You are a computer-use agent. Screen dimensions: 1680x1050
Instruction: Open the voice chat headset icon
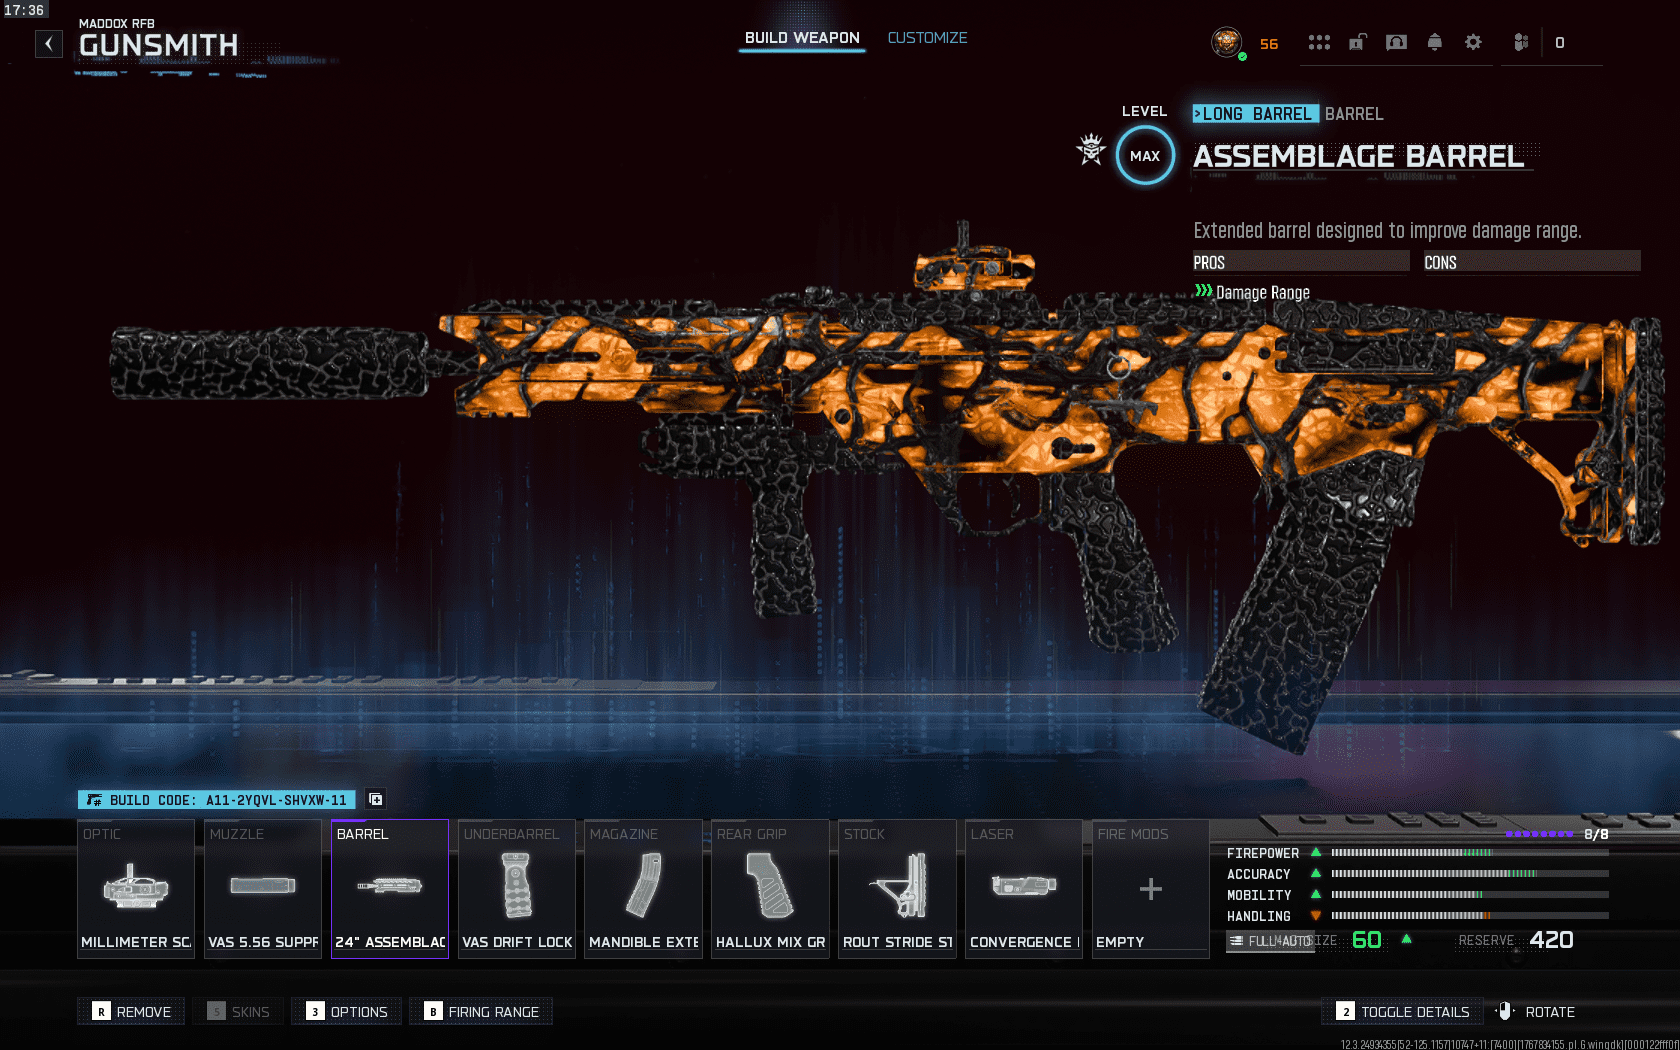pyautogui.click(x=1396, y=42)
